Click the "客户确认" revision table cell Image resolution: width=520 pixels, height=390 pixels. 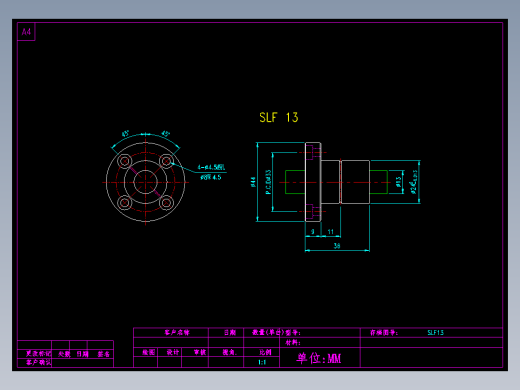pos(39,362)
